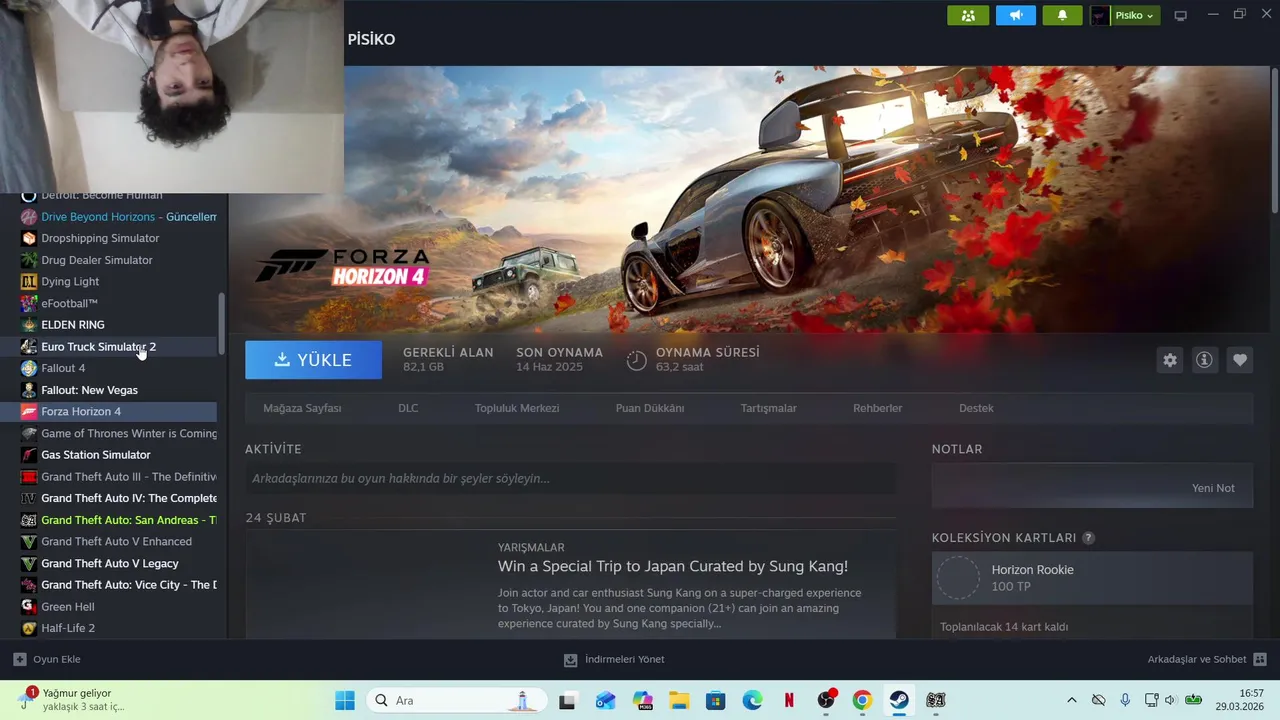Click the game page vertical scrollbar
This screenshot has width=1280, height=720.
(x=1274, y=140)
